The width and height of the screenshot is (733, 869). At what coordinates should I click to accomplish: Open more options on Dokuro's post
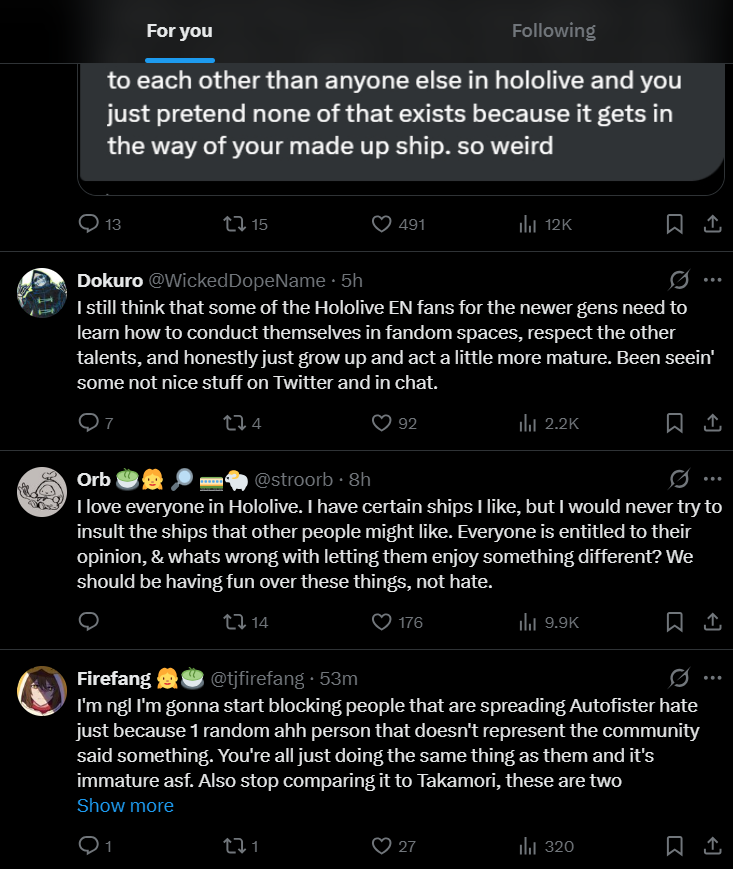coord(712,280)
